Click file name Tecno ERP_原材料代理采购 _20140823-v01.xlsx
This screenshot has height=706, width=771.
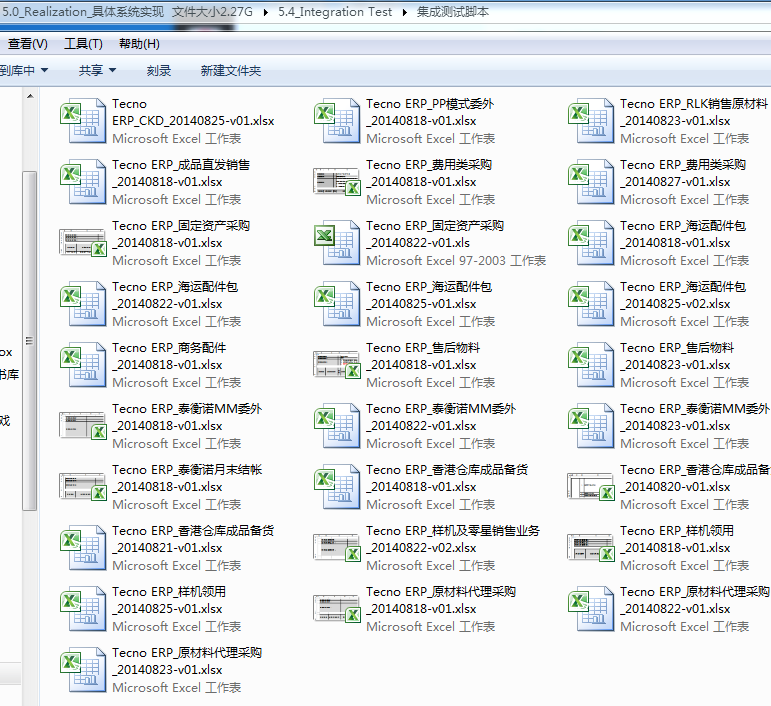[x=187, y=661]
